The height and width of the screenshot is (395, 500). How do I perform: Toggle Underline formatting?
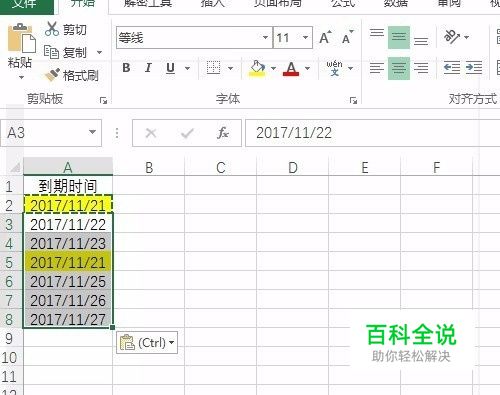[x=170, y=68]
